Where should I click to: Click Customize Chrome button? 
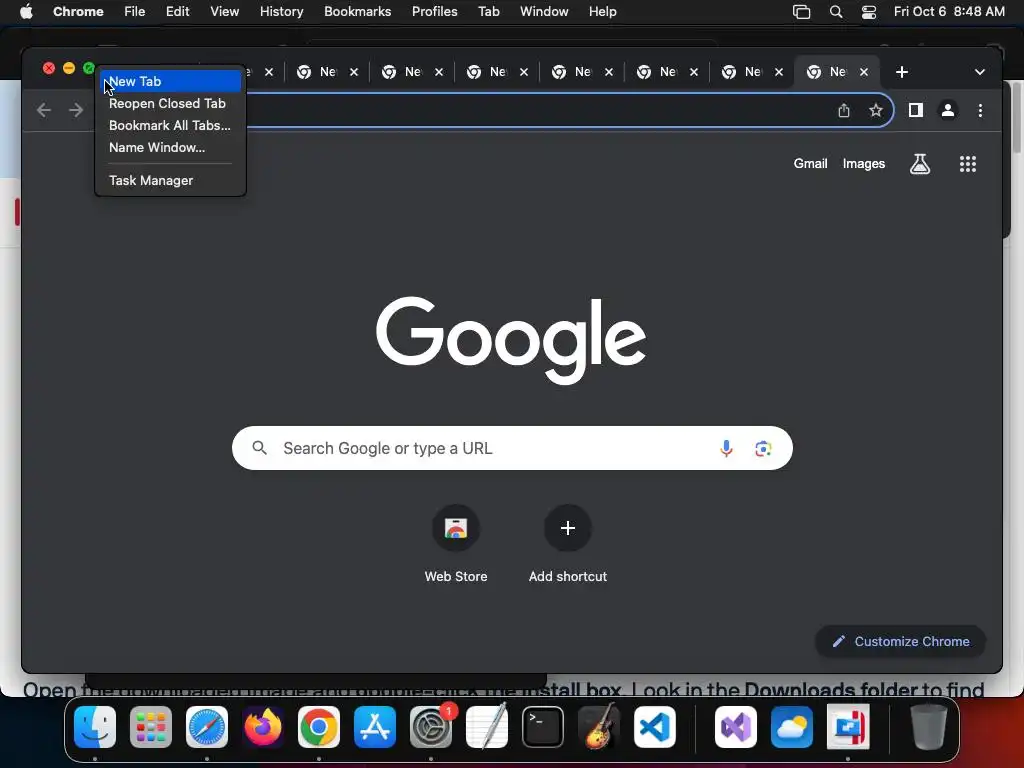pos(901,641)
